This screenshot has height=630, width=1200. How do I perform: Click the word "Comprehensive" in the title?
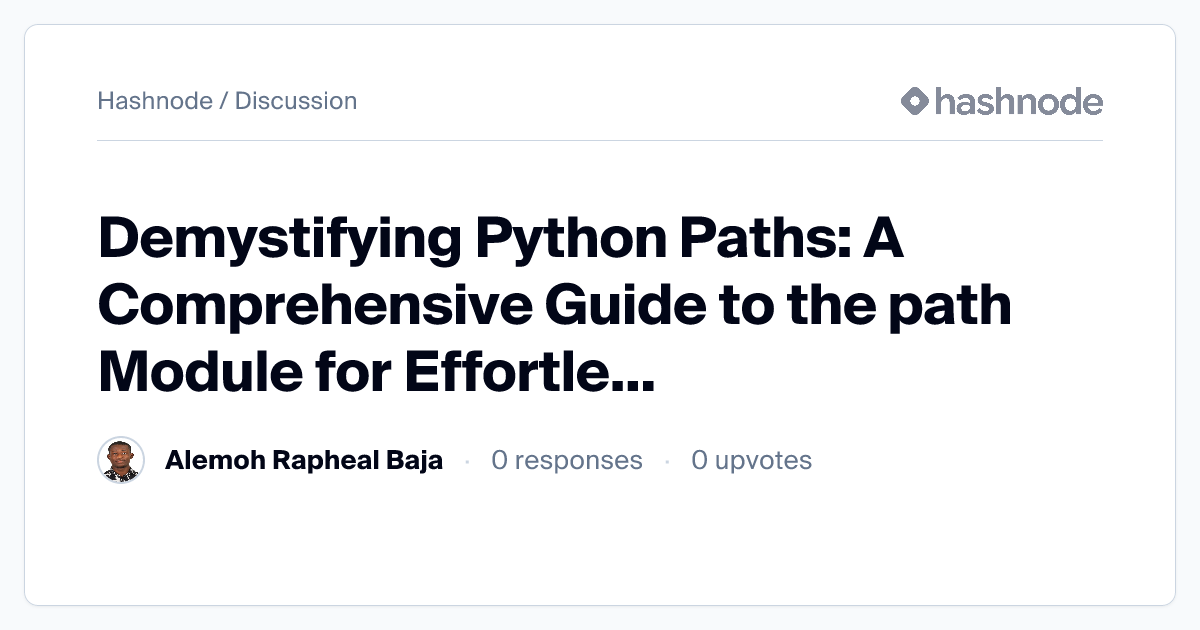(315, 306)
